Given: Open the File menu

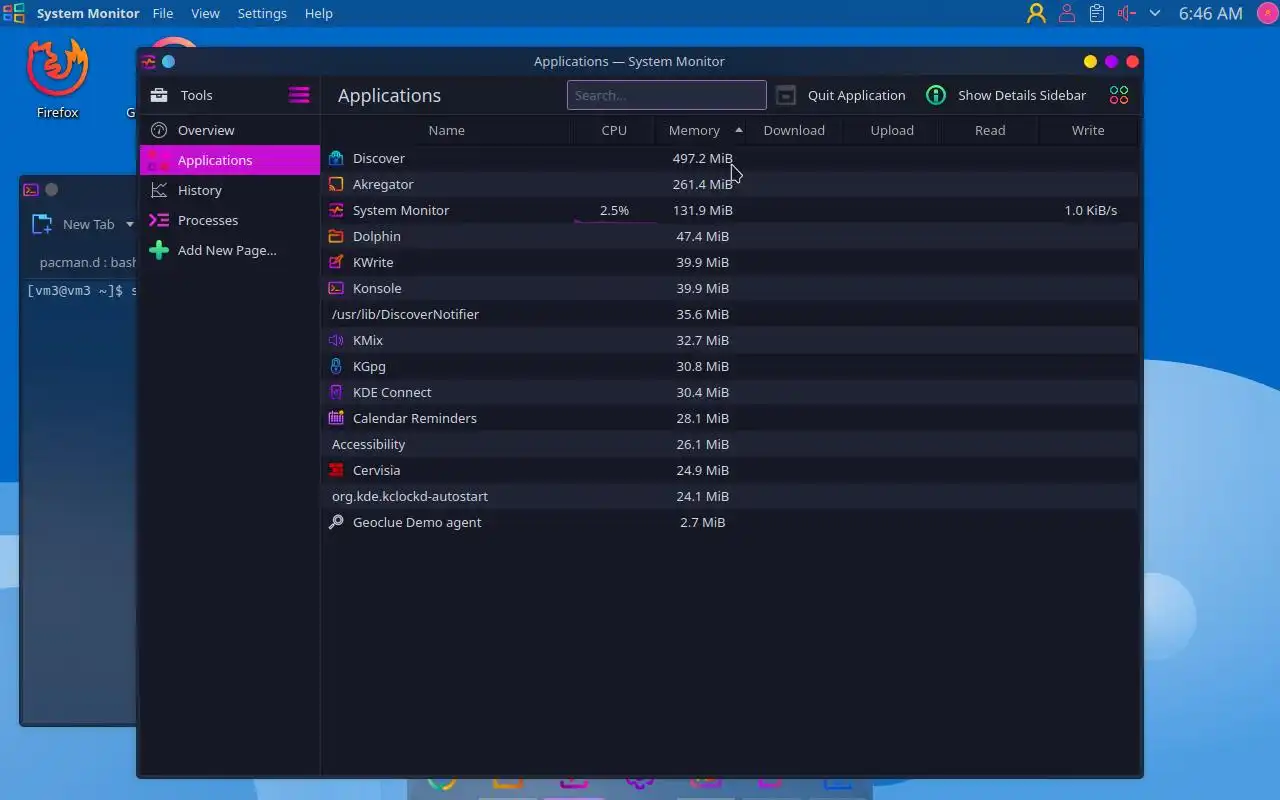Looking at the screenshot, I should (163, 13).
